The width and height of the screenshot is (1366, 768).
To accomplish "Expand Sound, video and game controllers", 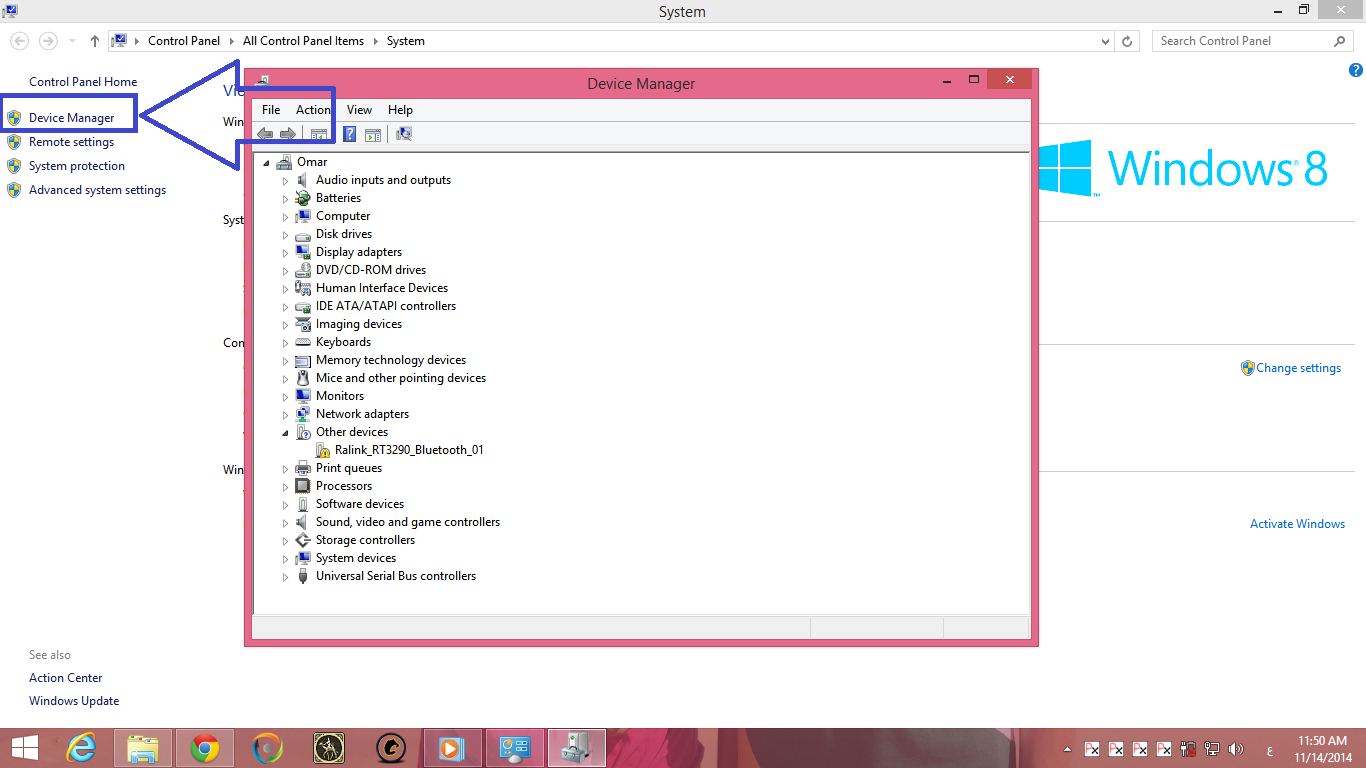I will point(285,523).
